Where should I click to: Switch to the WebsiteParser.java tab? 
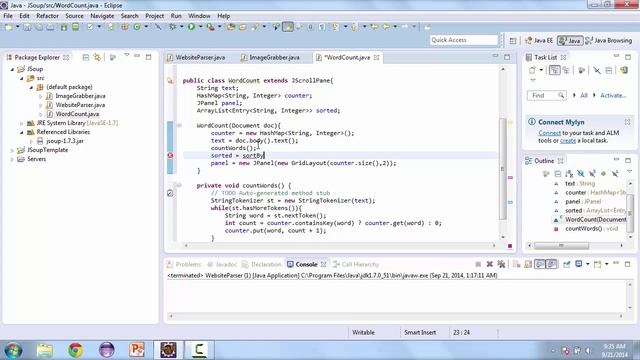click(x=196, y=58)
